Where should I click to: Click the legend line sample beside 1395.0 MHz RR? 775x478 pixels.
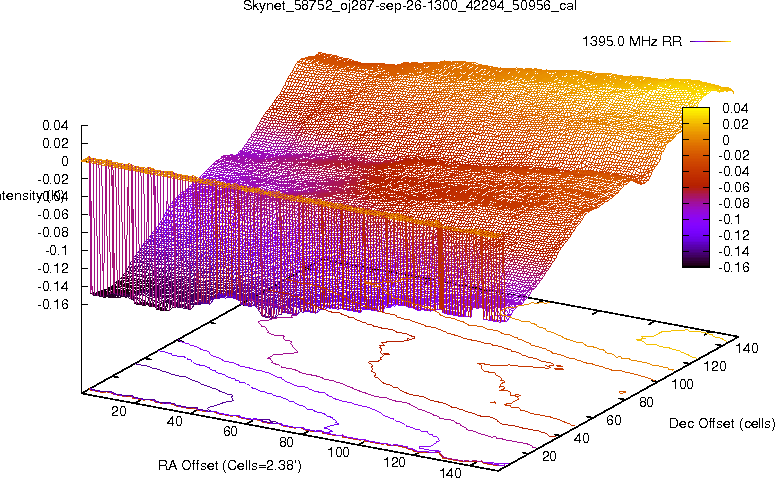(x=710, y=42)
